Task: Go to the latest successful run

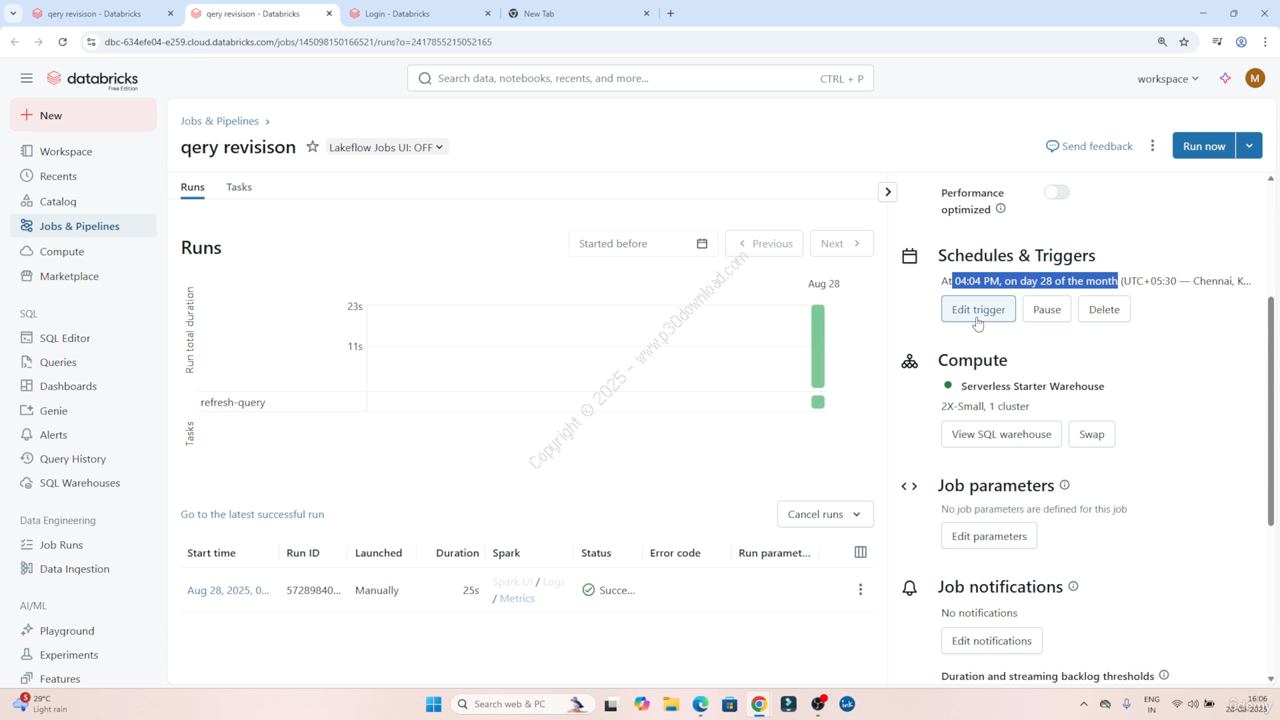Action: pos(252,514)
